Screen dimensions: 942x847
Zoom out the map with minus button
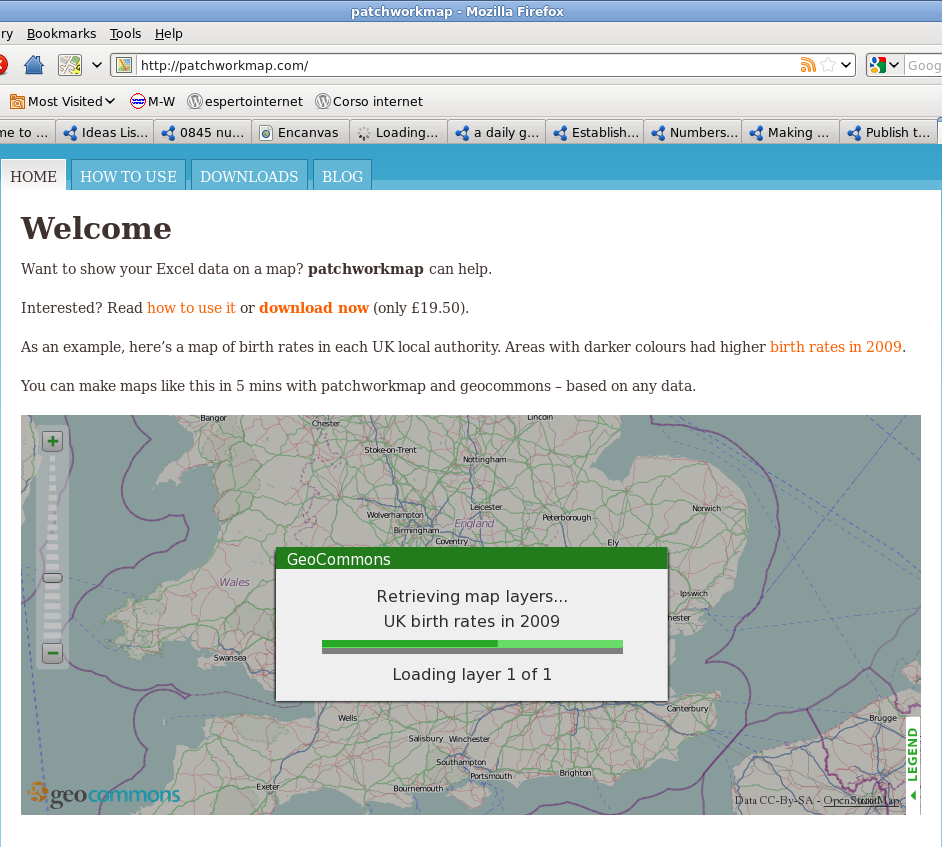tap(53, 653)
